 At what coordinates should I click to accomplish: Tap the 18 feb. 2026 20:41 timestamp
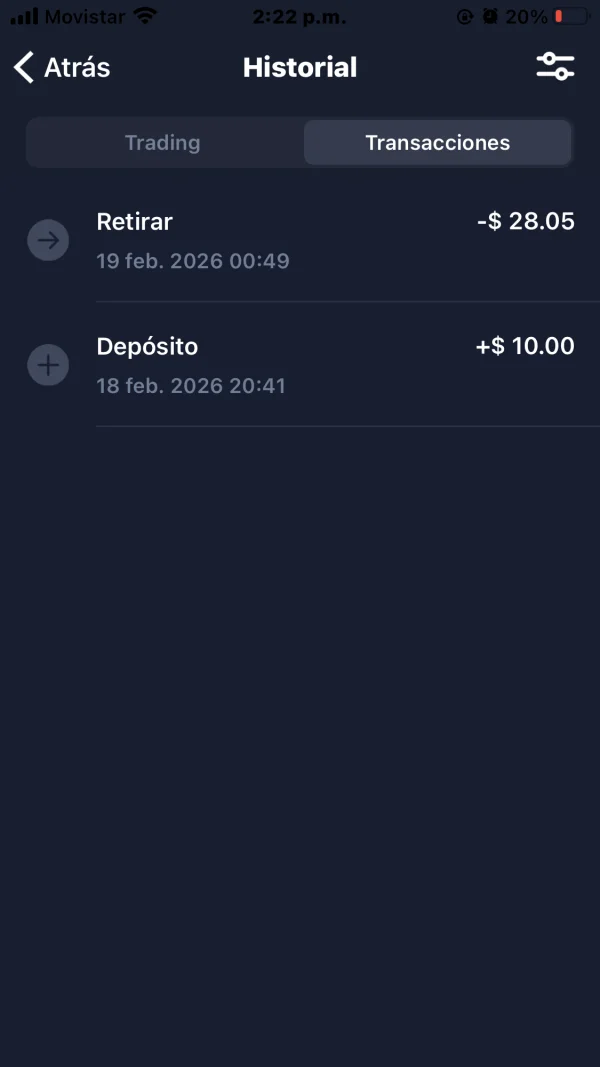[191, 386]
